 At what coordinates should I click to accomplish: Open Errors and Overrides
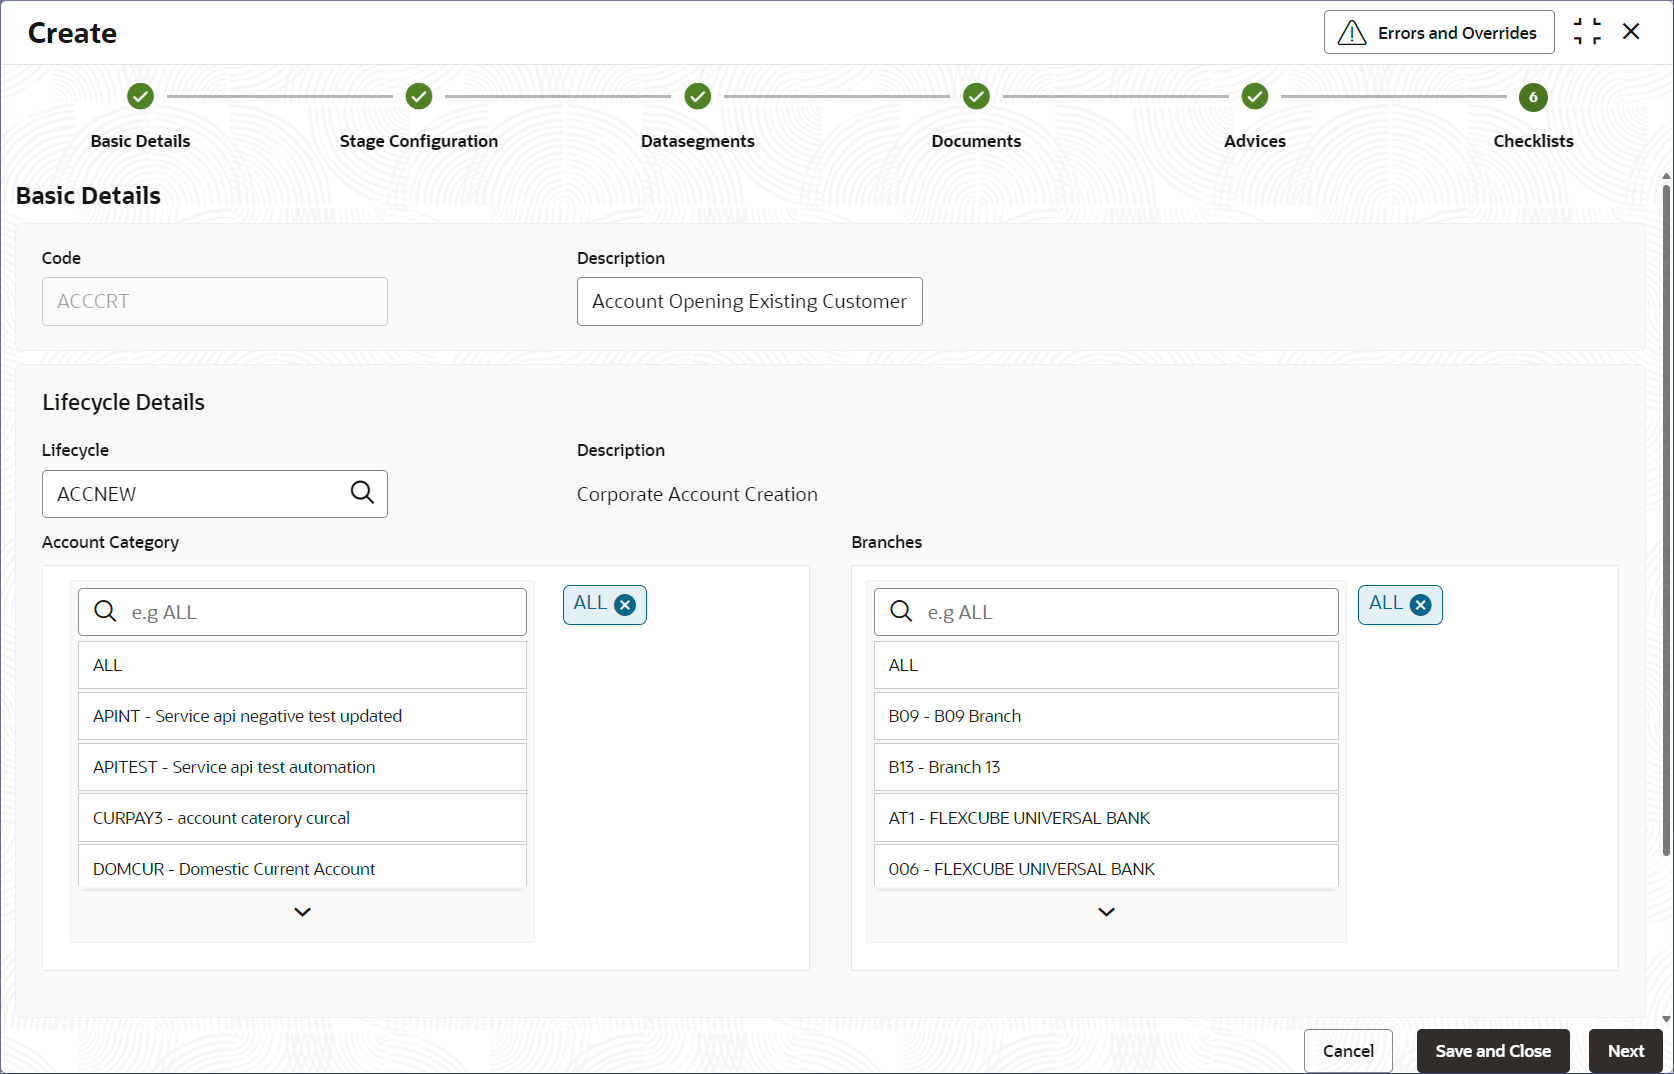[1439, 32]
